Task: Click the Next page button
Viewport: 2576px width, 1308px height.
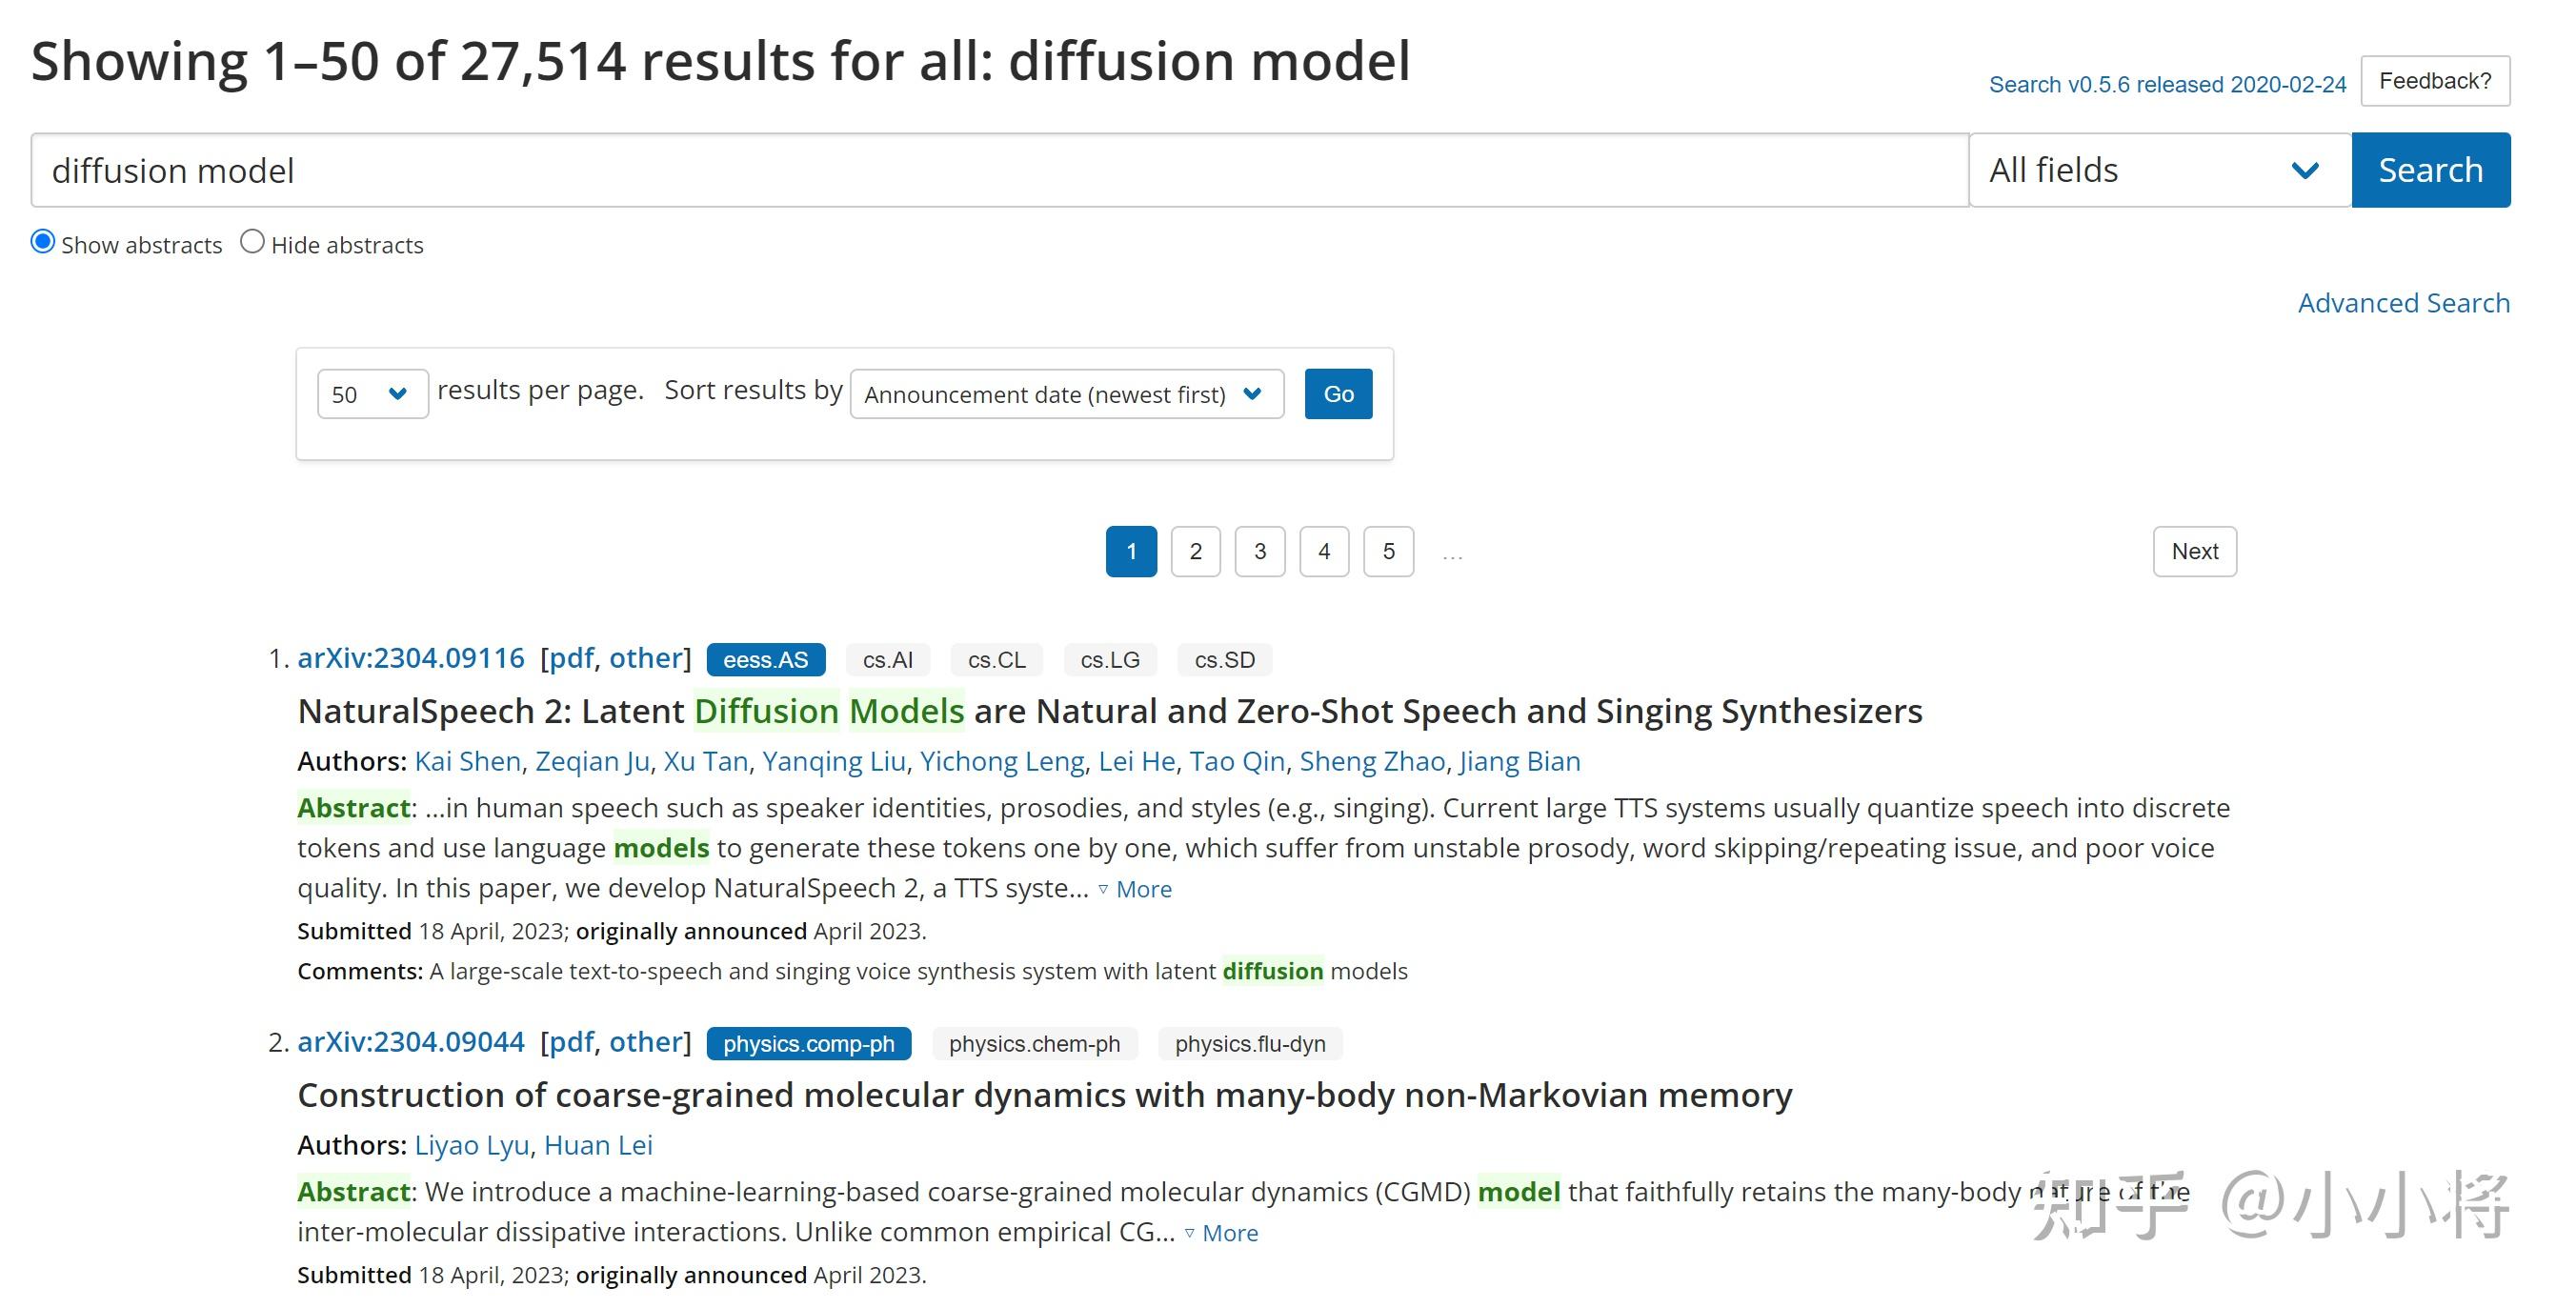Action: [x=2194, y=552]
